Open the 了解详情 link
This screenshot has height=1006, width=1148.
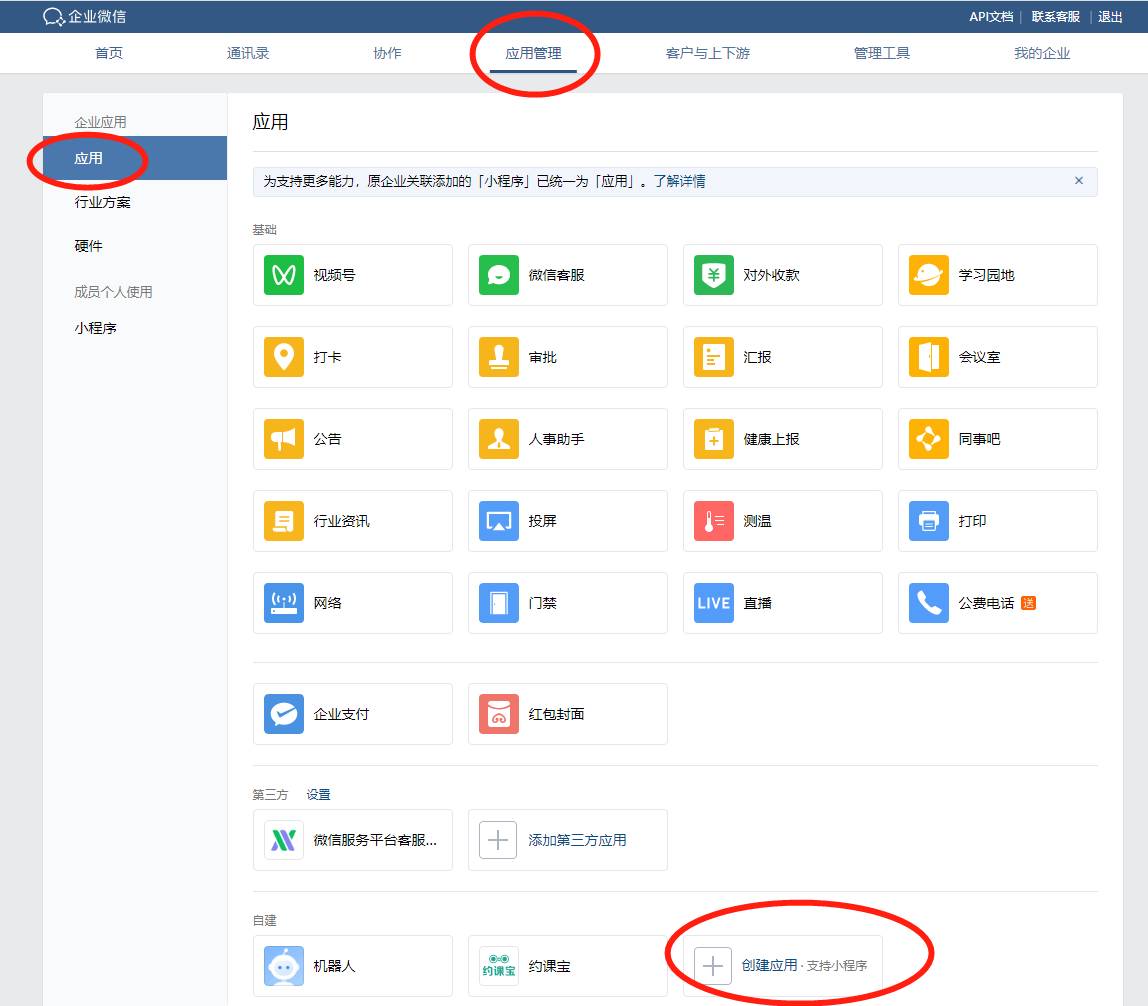679,181
